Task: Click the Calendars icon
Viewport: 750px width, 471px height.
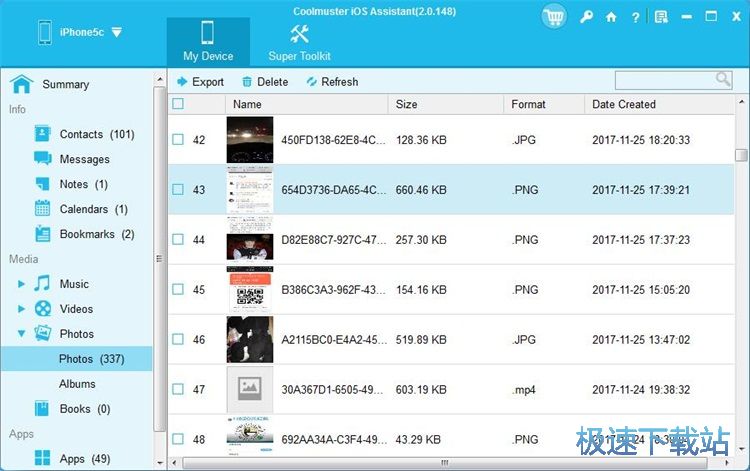Action: tap(43, 209)
